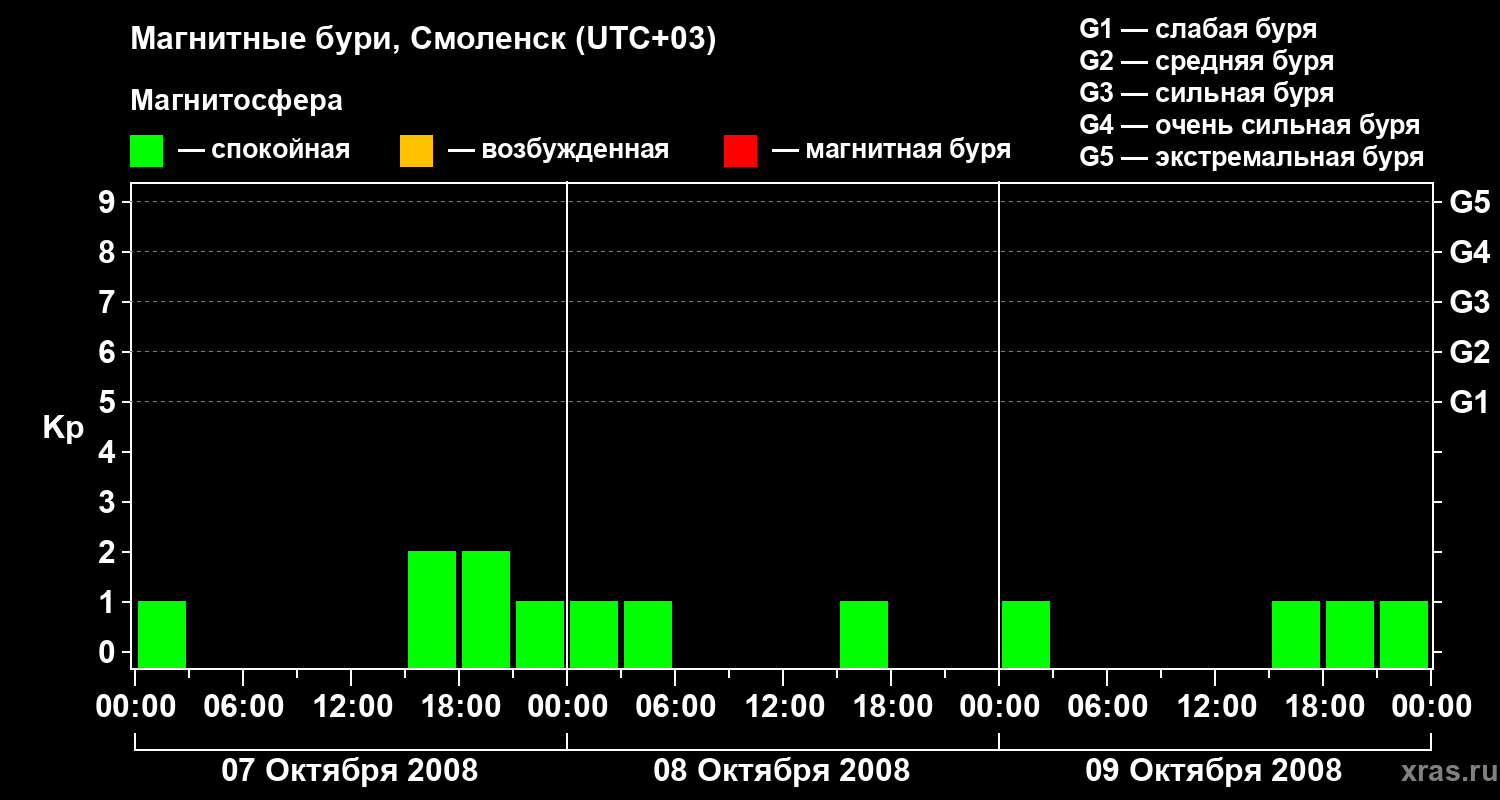Click the 'G3 — сильная буря' legend entry

tap(1206, 93)
